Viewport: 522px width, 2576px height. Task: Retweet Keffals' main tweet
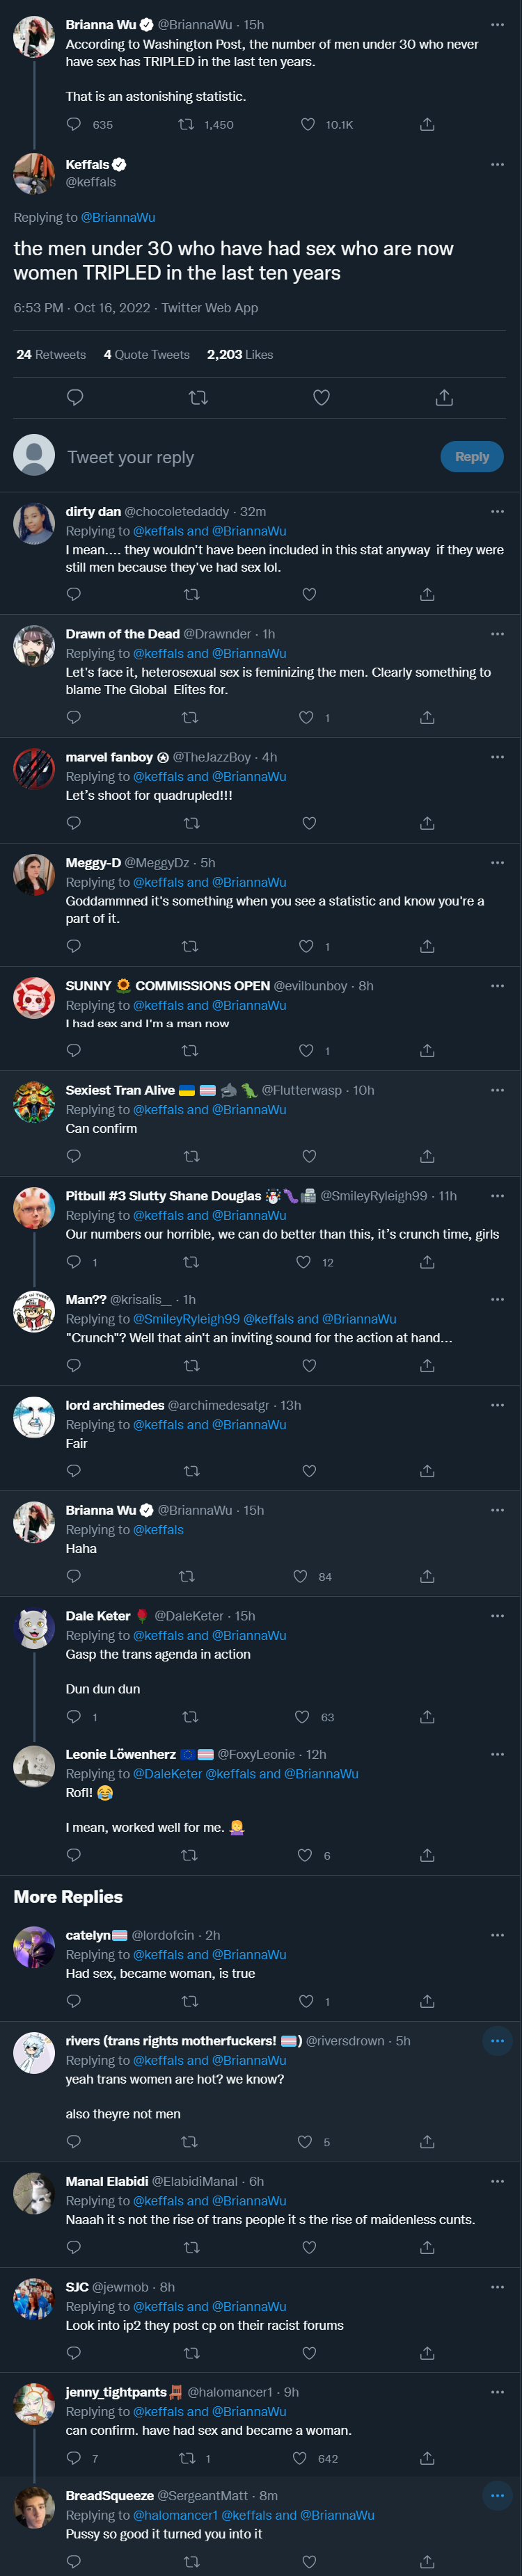click(x=198, y=398)
